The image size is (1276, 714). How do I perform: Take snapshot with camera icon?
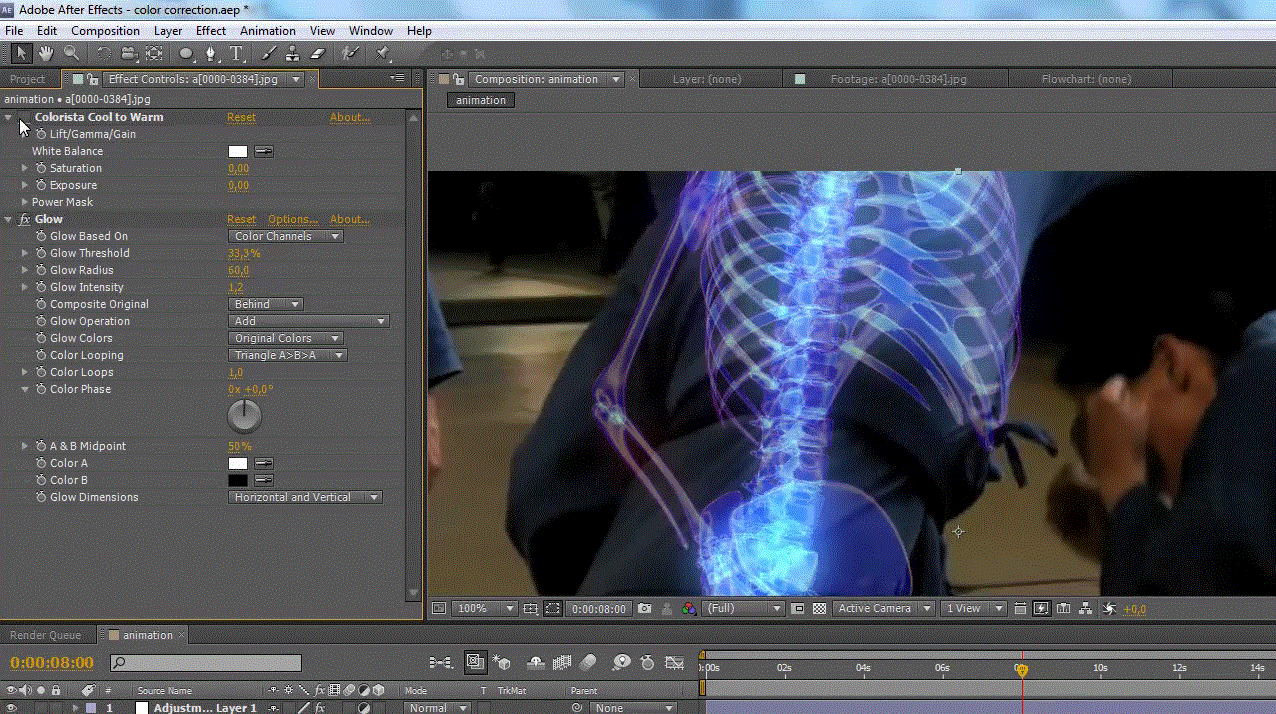(645, 608)
